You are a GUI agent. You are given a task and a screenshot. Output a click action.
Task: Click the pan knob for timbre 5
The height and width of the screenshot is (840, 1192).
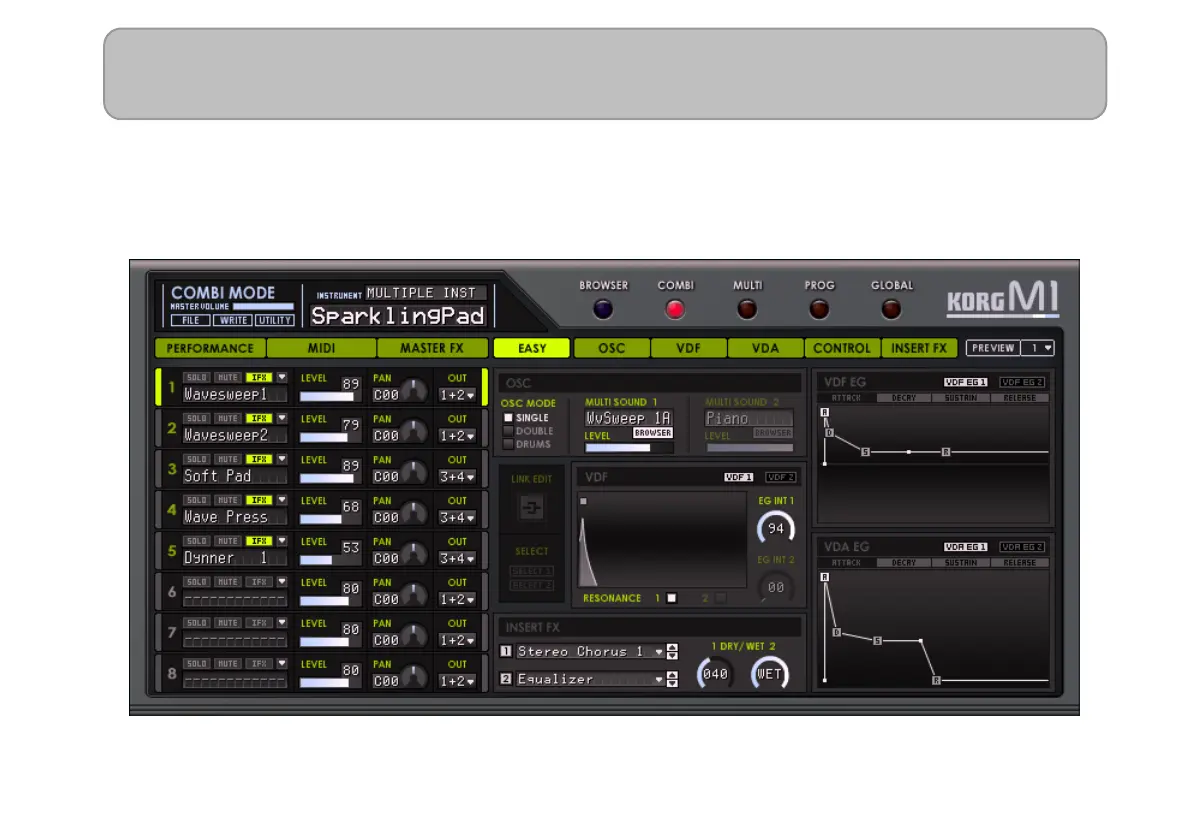click(x=414, y=553)
